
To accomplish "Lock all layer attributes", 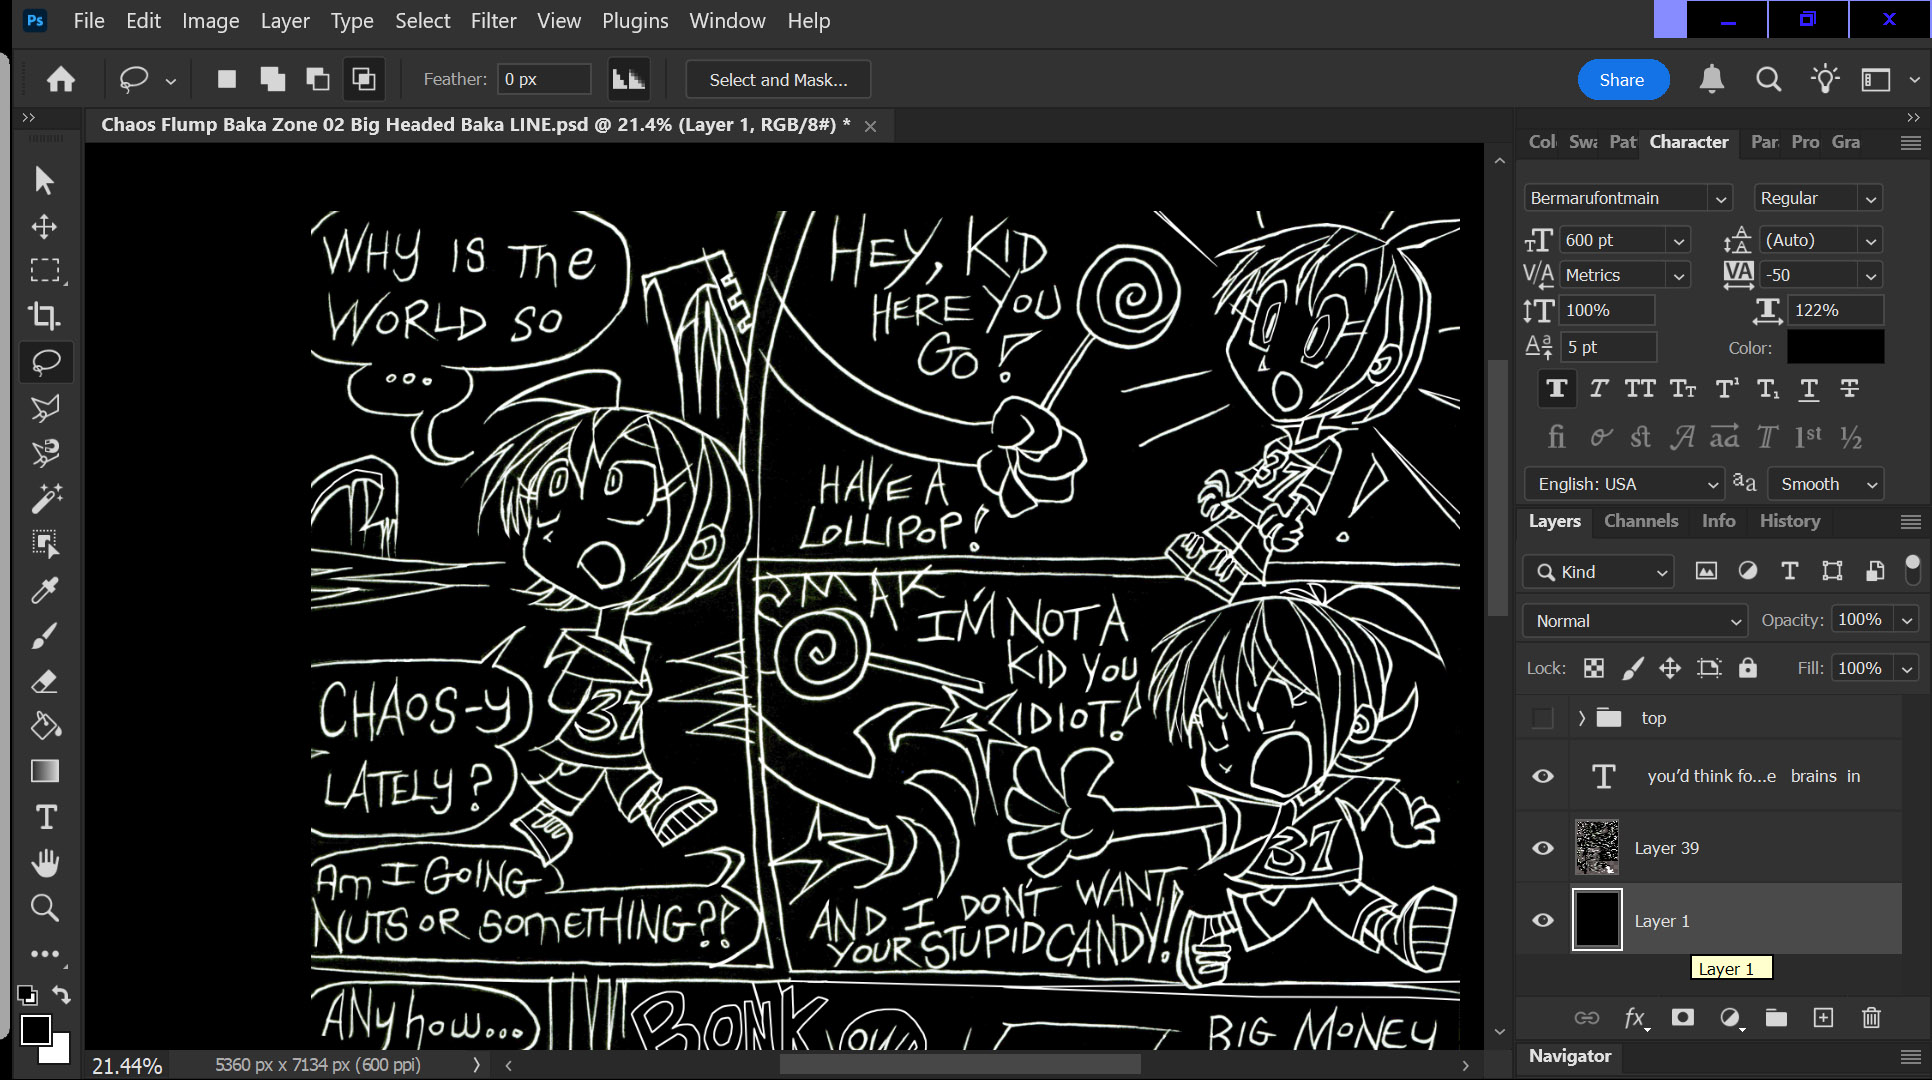I will pos(1748,668).
